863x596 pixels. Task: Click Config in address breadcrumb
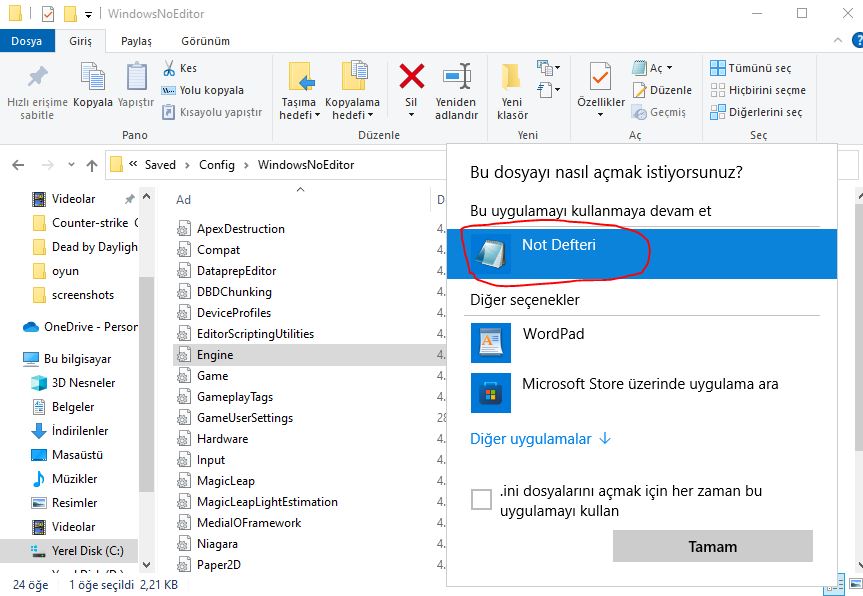pyautogui.click(x=217, y=165)
